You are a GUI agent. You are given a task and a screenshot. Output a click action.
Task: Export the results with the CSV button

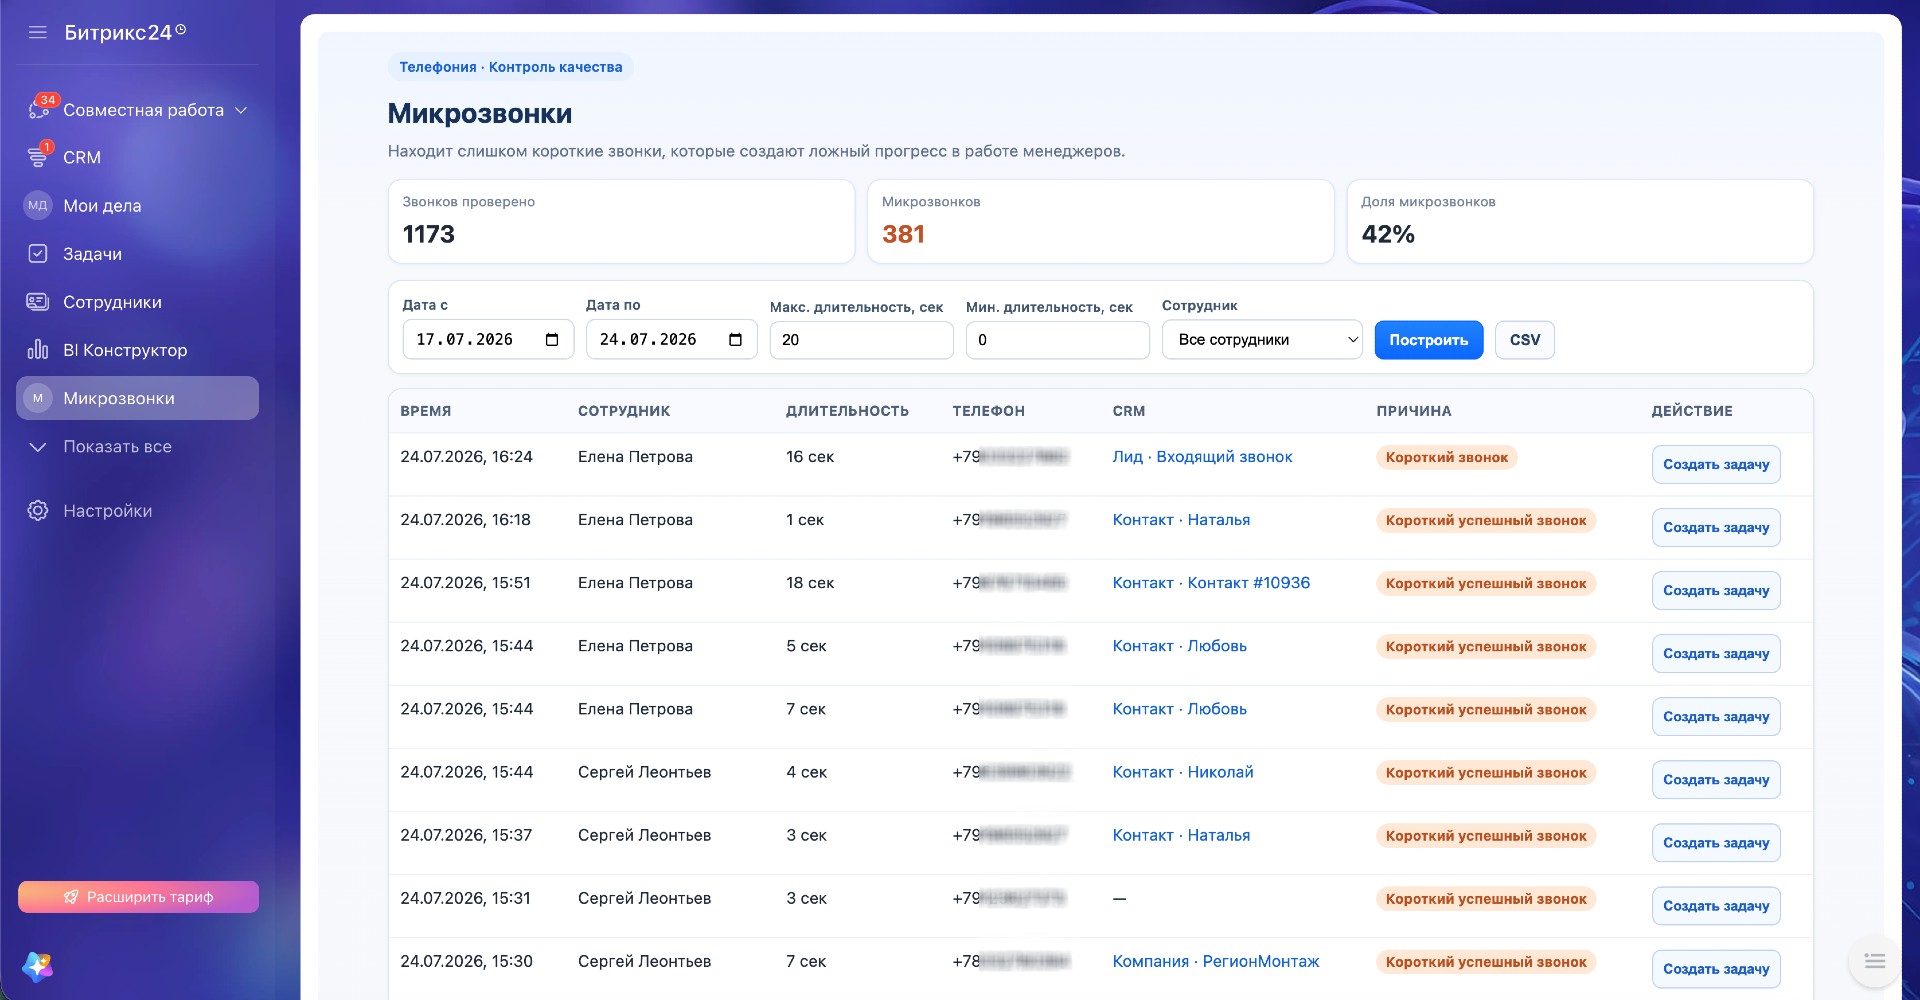(x=1525, y=340)
